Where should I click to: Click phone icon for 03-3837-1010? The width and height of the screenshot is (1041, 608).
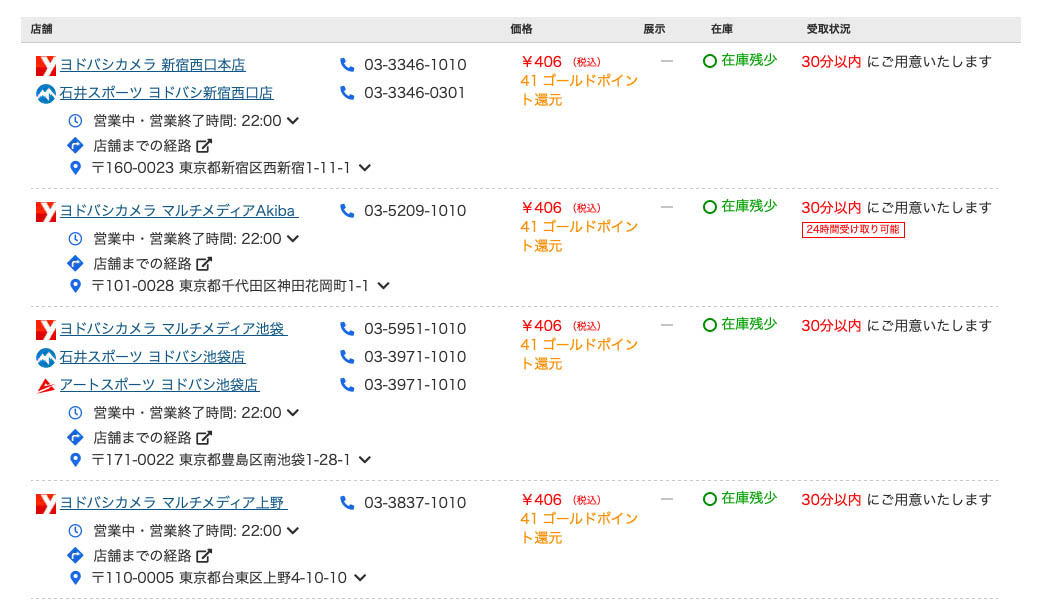[x=347, y=502]
